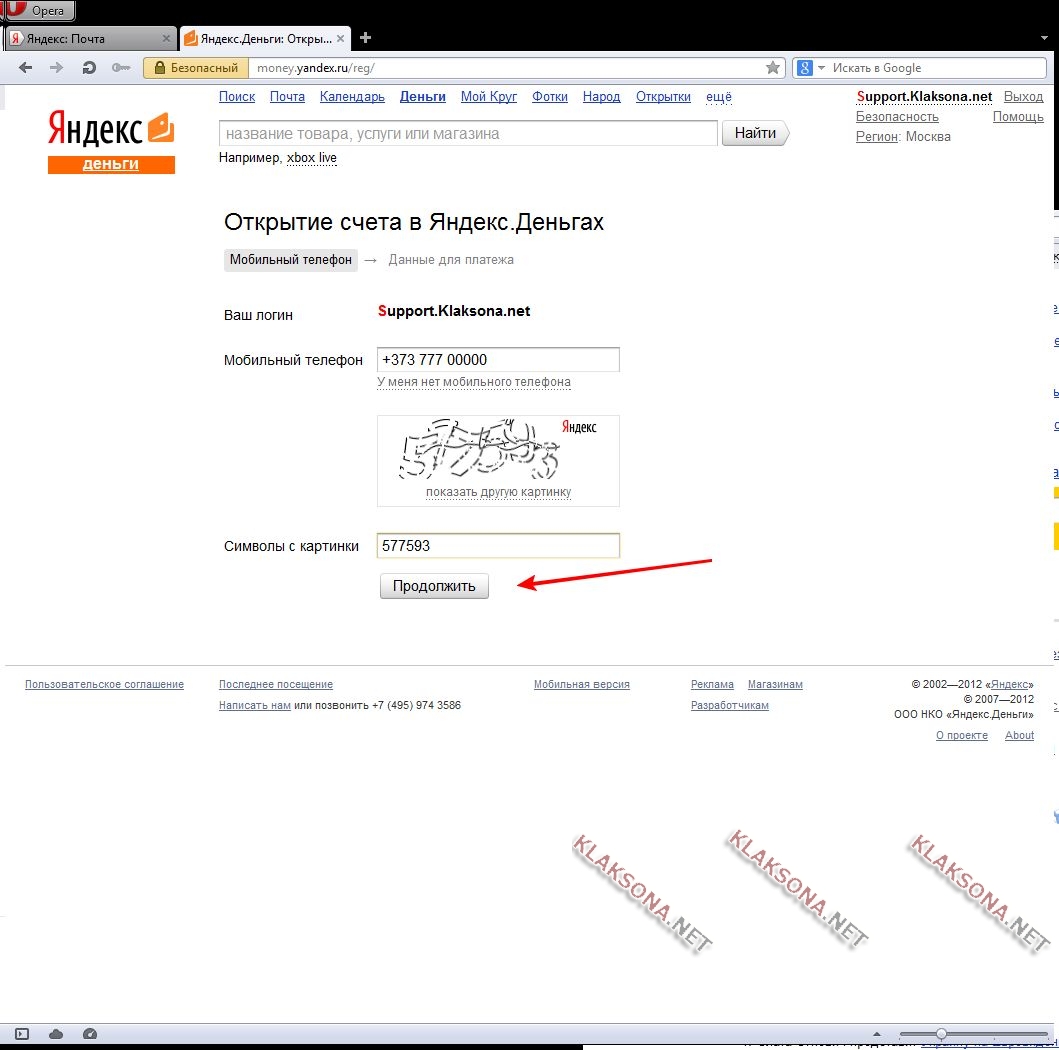The width and height of the screenshot is (1059, 1050).
Task: Open the Реклама link
Action: (712, 684)
